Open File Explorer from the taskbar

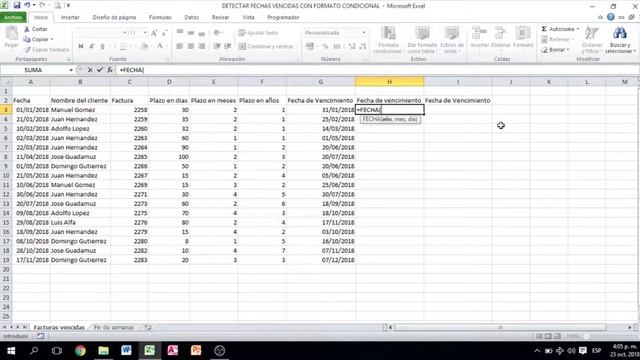pos(103,351)
